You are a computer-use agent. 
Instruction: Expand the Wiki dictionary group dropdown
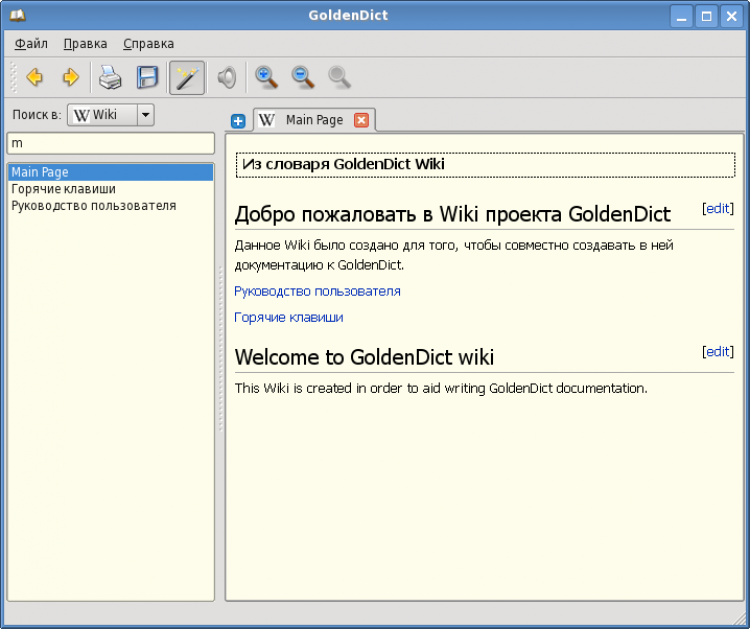point(145,115)
